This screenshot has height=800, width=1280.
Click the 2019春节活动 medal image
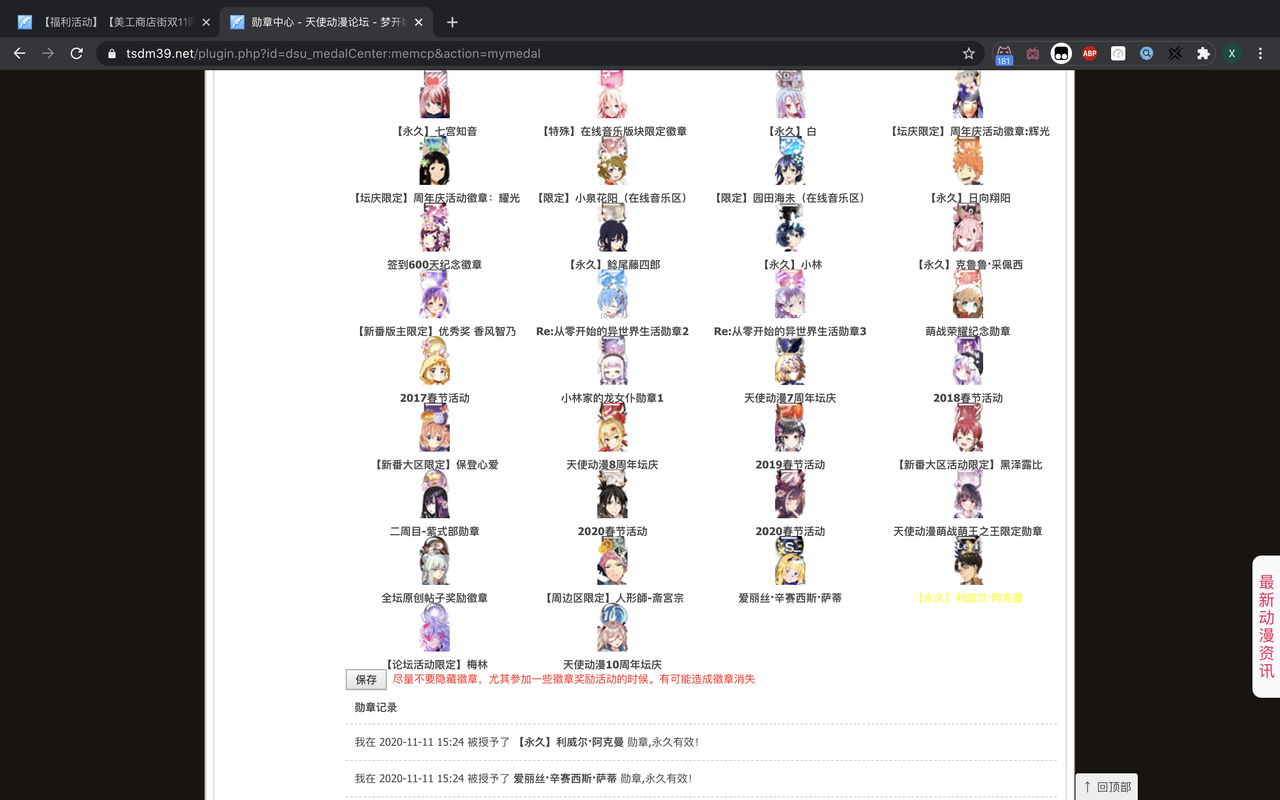(x=790, y=428)
